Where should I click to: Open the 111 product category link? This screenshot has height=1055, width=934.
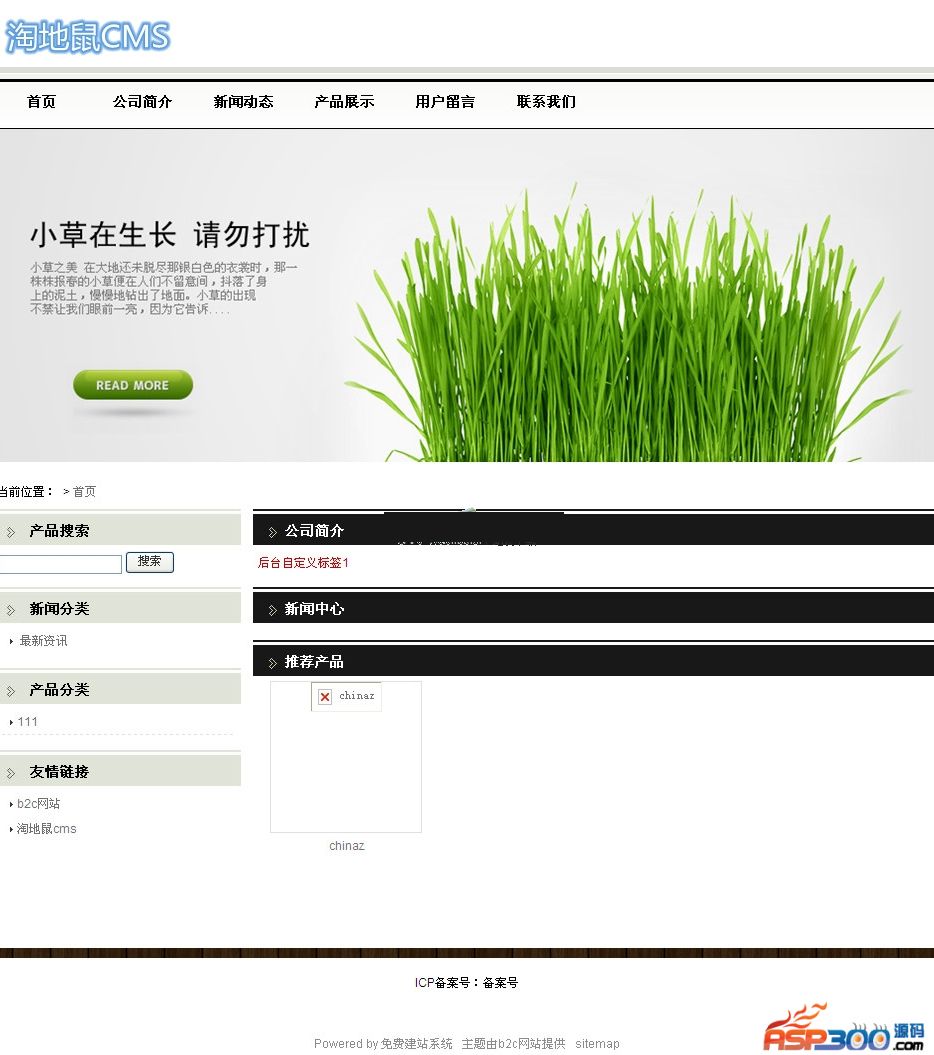coord(27,722)
